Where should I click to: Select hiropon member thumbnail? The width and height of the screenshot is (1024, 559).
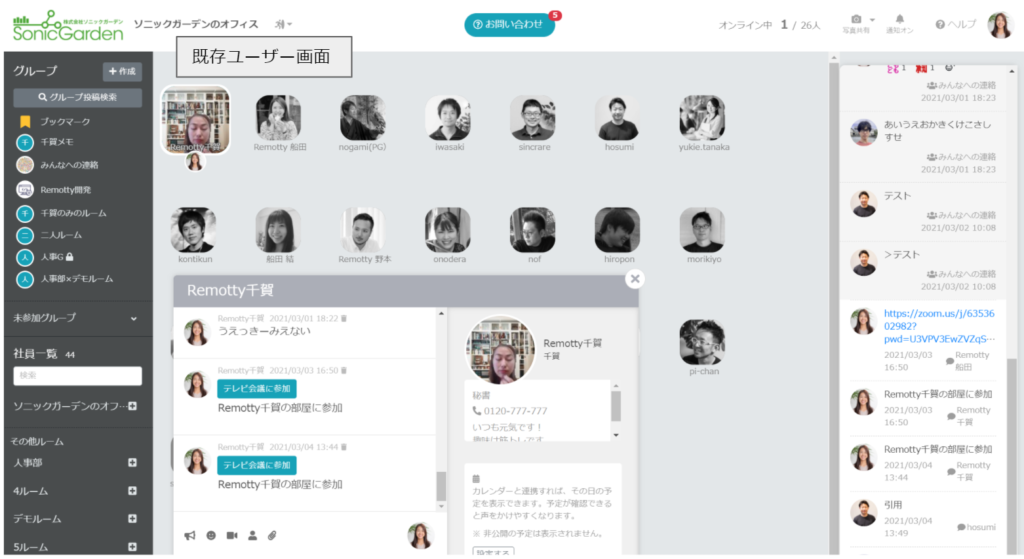tap(618, 230)
